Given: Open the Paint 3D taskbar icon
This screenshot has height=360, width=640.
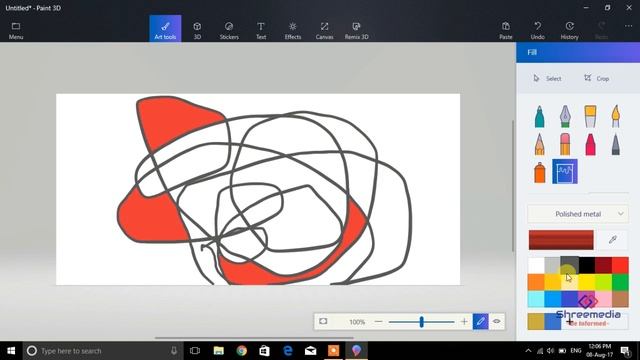Looking at the screenshot, I should [x=356, y=351].
